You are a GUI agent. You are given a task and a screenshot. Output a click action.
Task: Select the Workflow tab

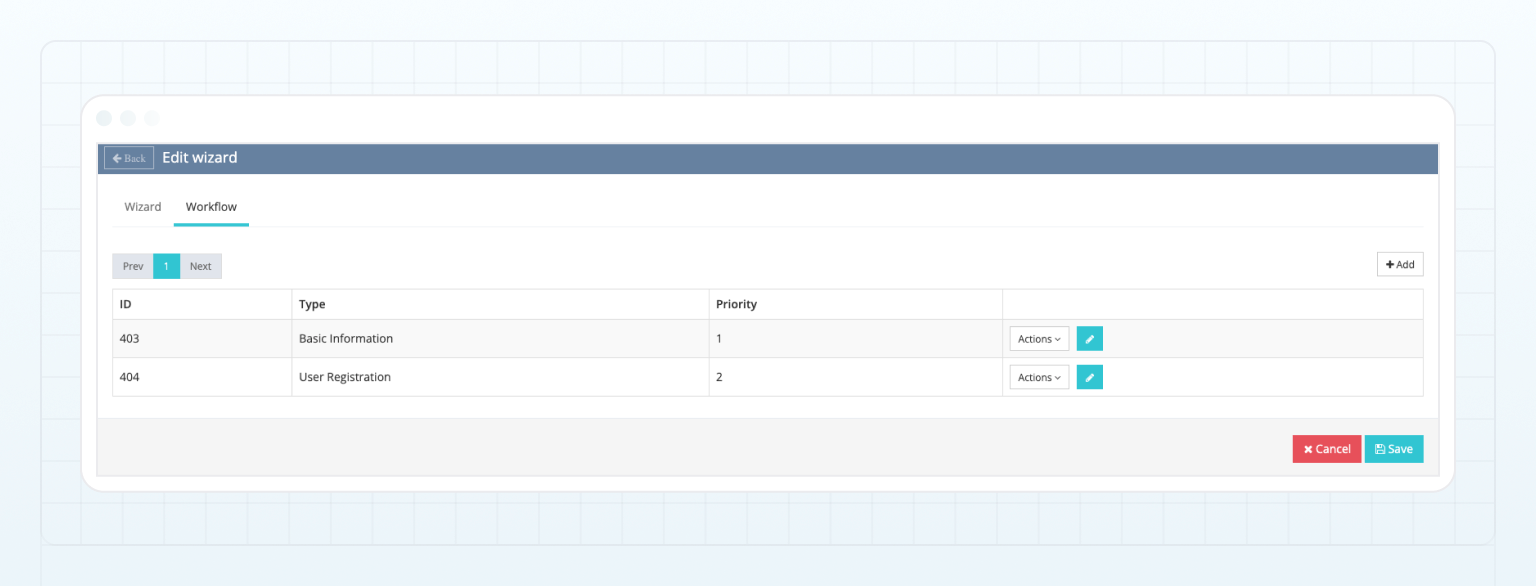coord(211,206)
